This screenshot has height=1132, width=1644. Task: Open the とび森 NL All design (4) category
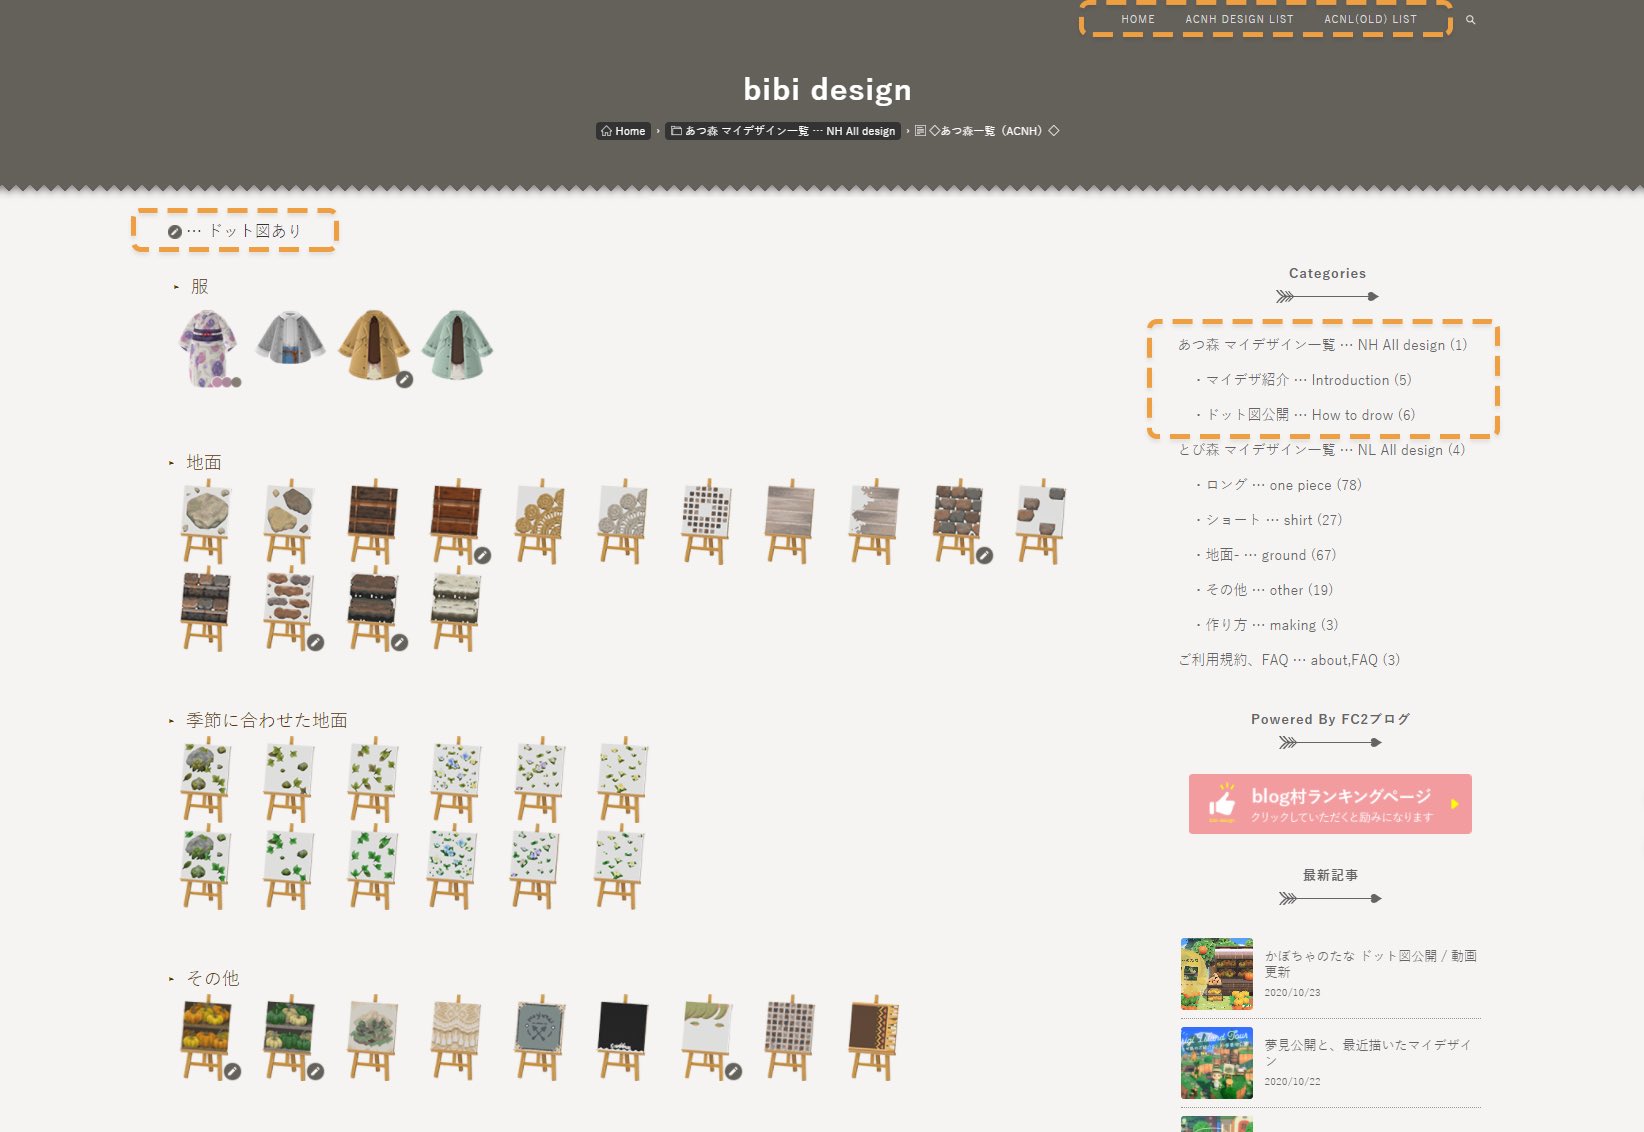tap(1321, 450)
